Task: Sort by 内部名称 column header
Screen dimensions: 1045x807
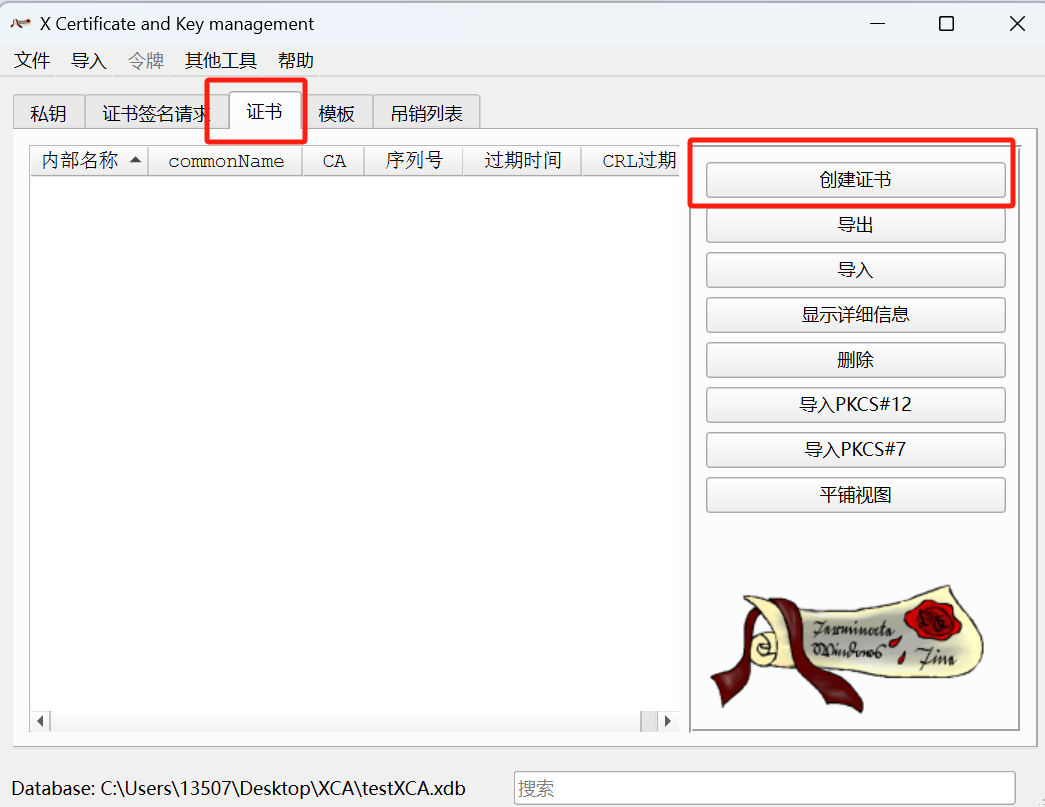Action: click(89, 161)
